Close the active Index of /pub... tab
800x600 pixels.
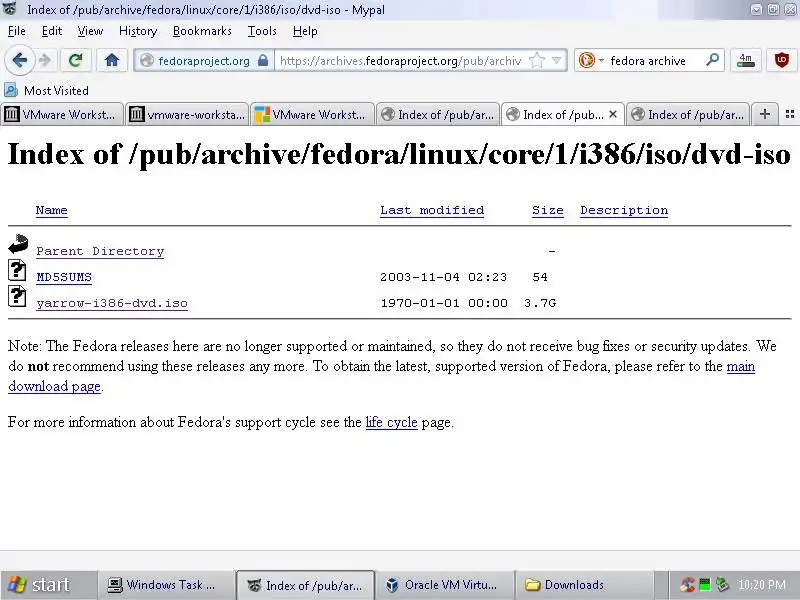[x=613, y=114]
